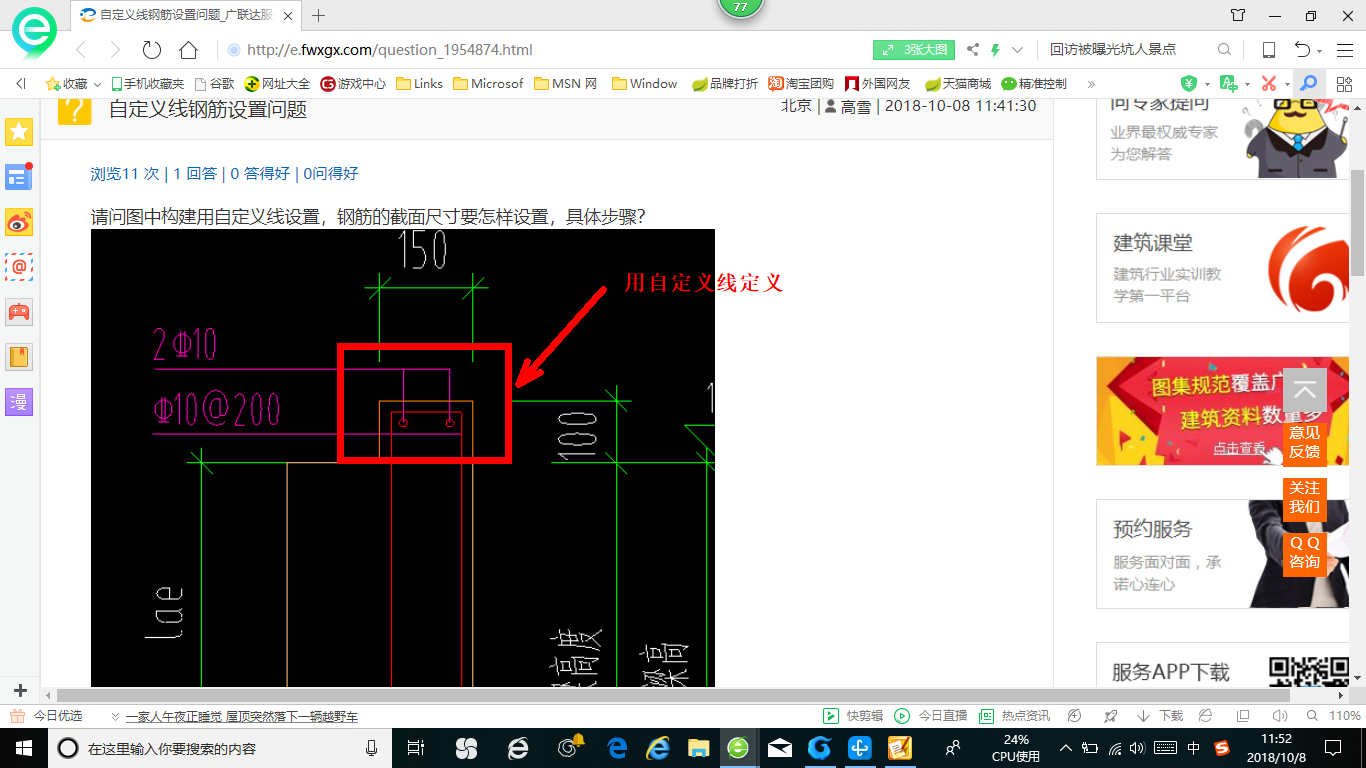
Task: Open the 外国网友 bookmark
Action: [x=877, y=84]
